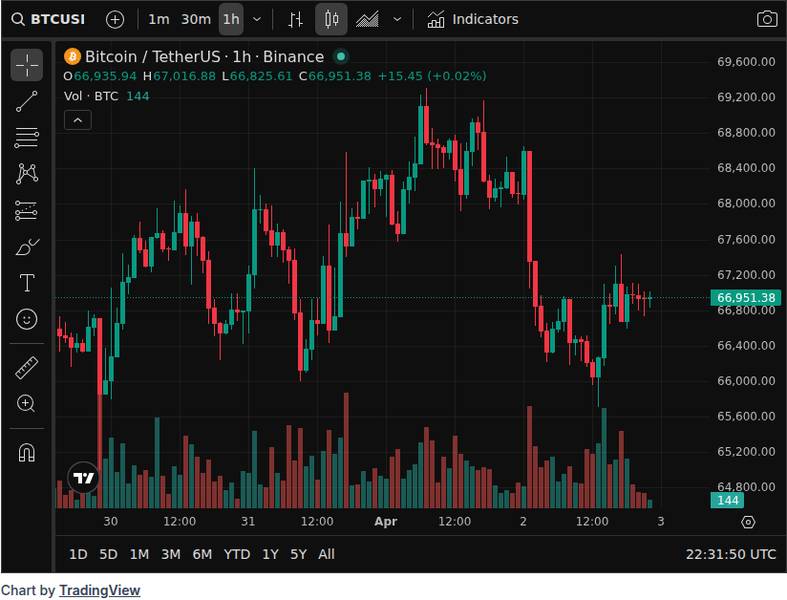Select the Text annotation tool

pos(27,283)
